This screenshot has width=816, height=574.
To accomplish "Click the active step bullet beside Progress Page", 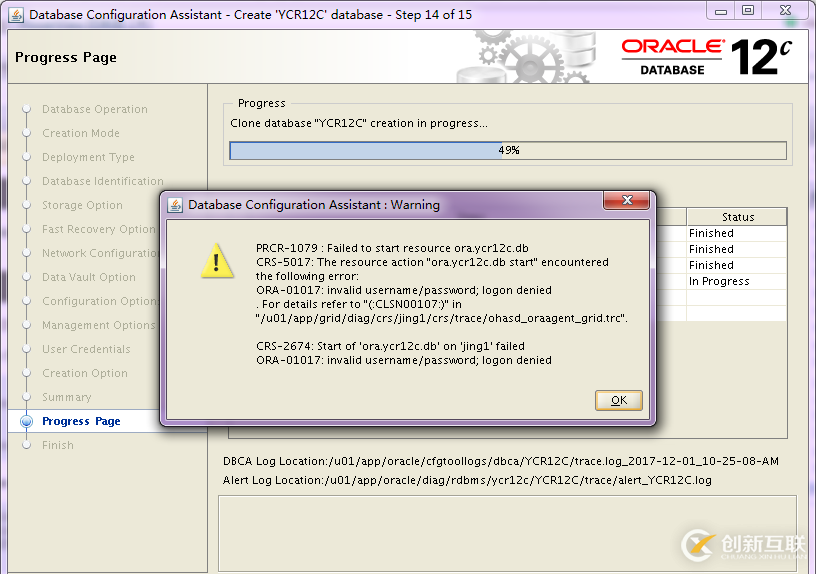I will pyautogui.click(x=26, y=421).
